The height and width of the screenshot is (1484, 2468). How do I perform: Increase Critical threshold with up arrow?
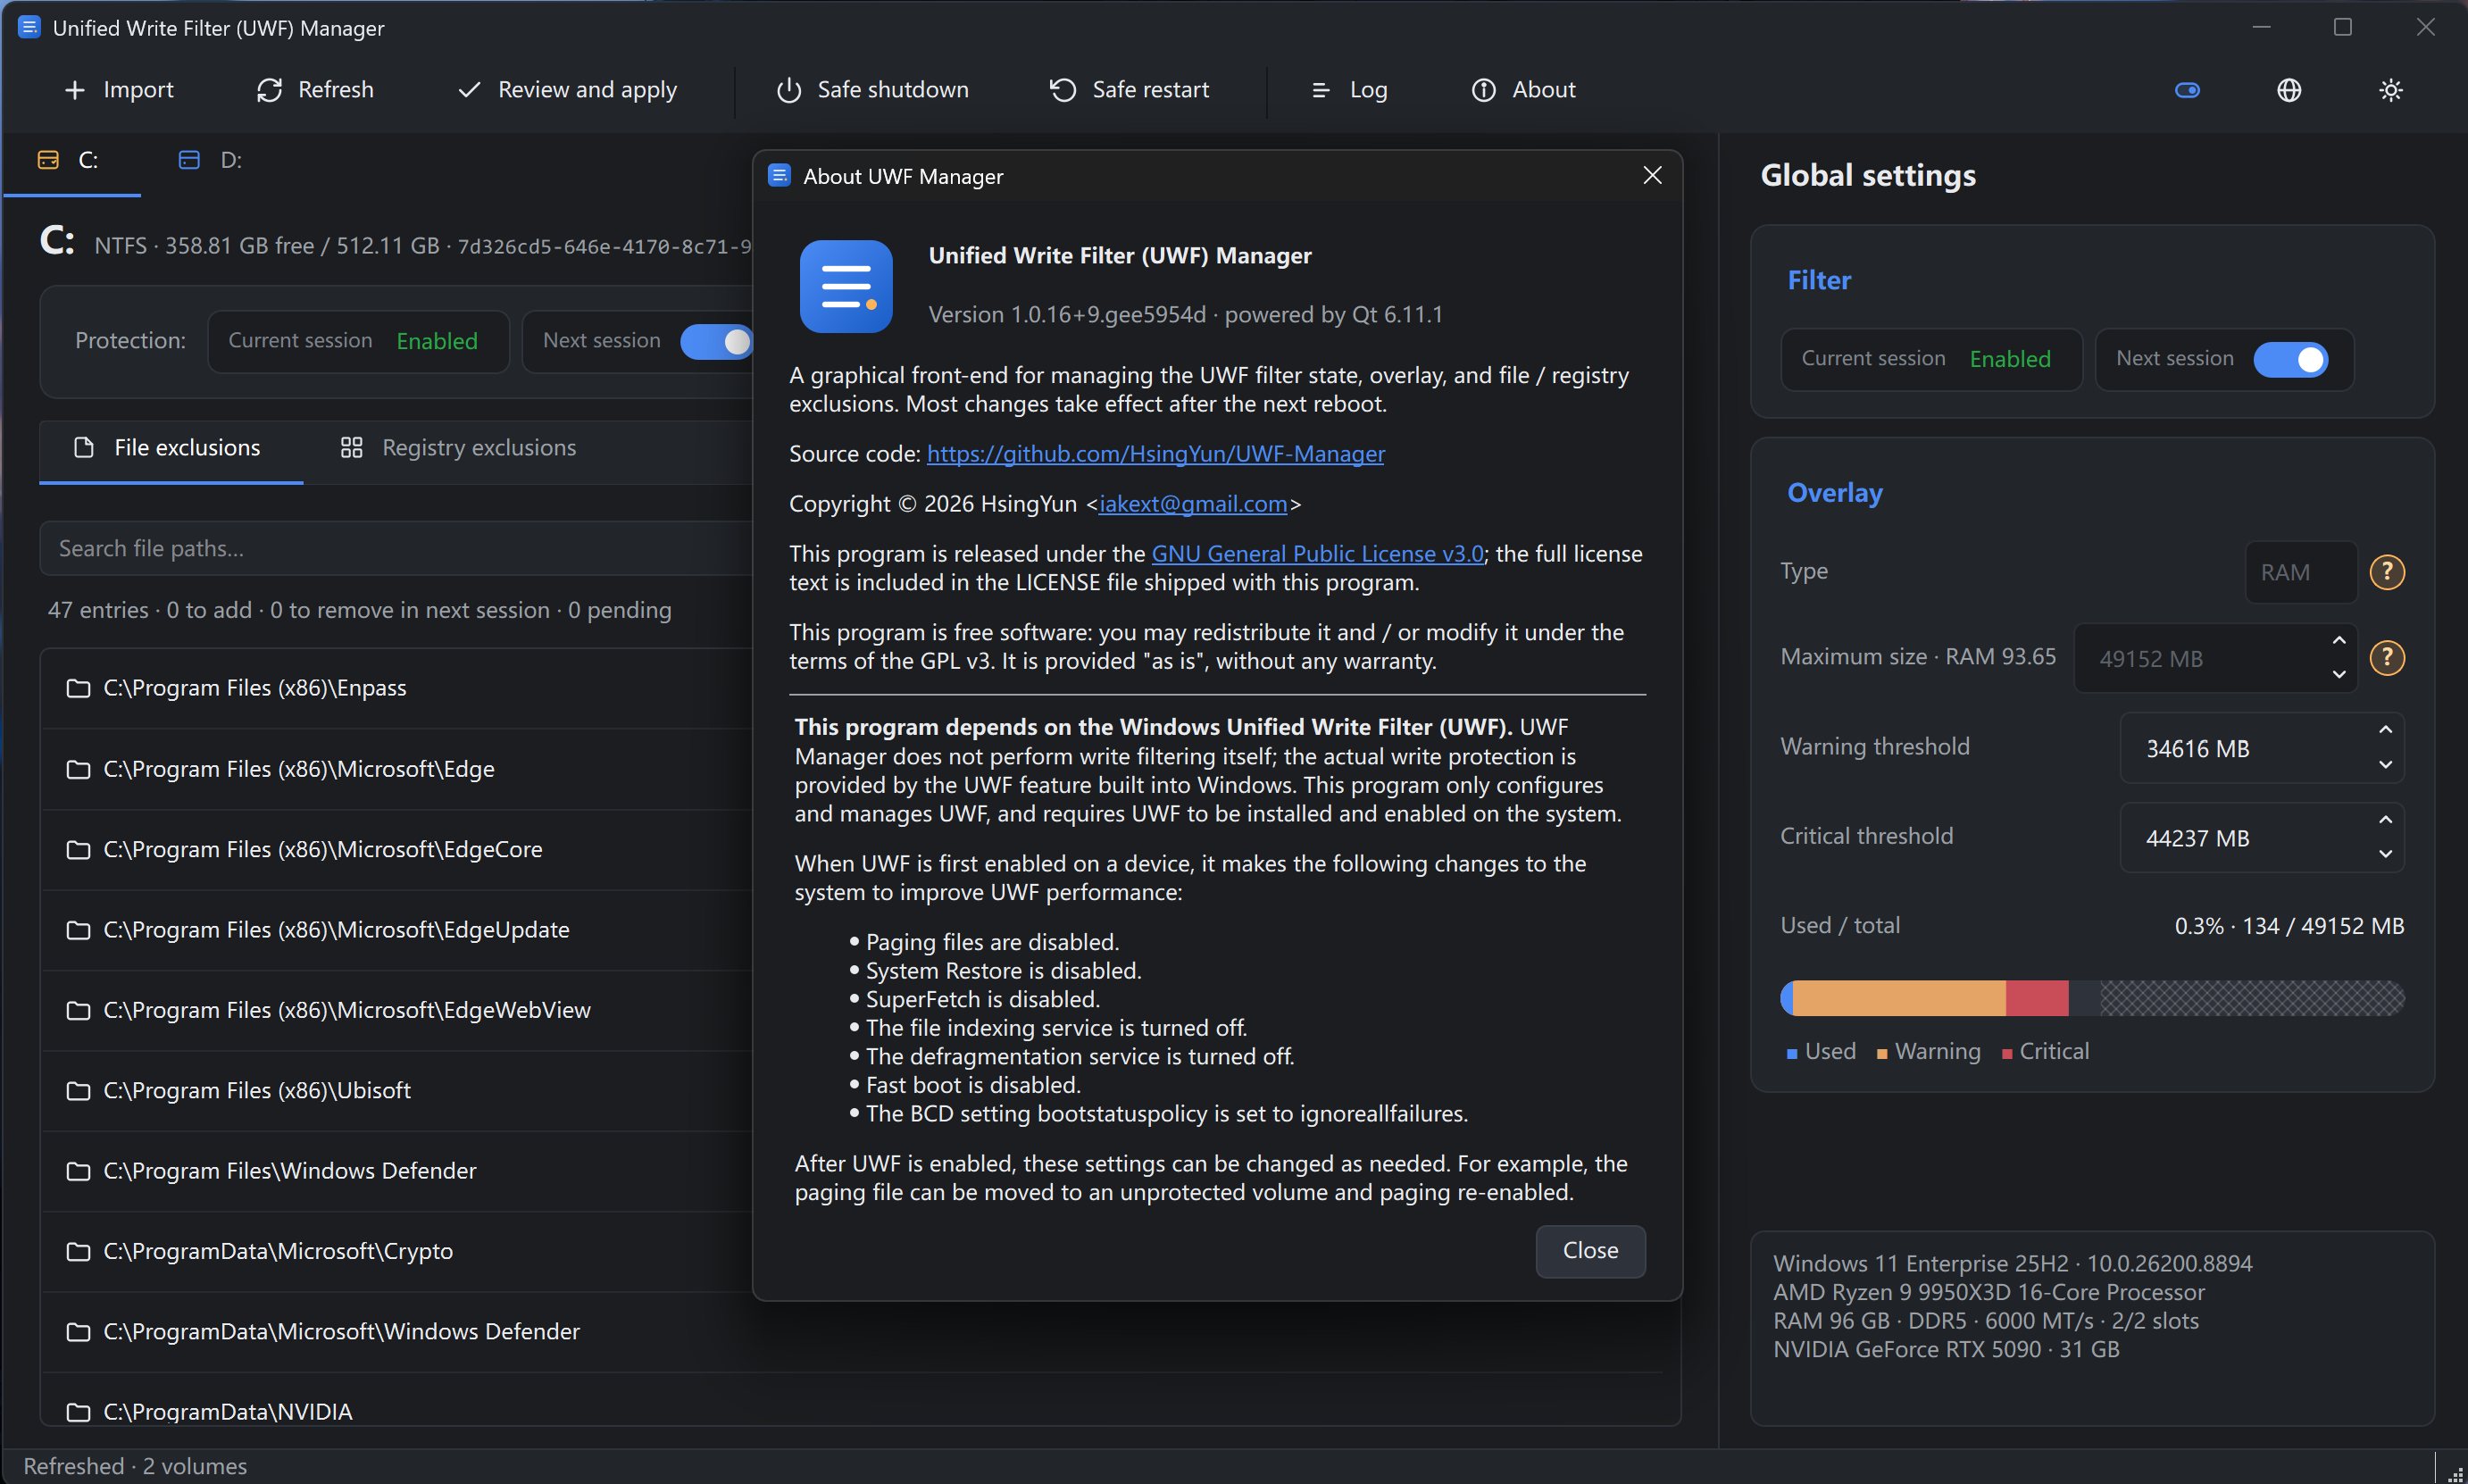click(2385, 820)
